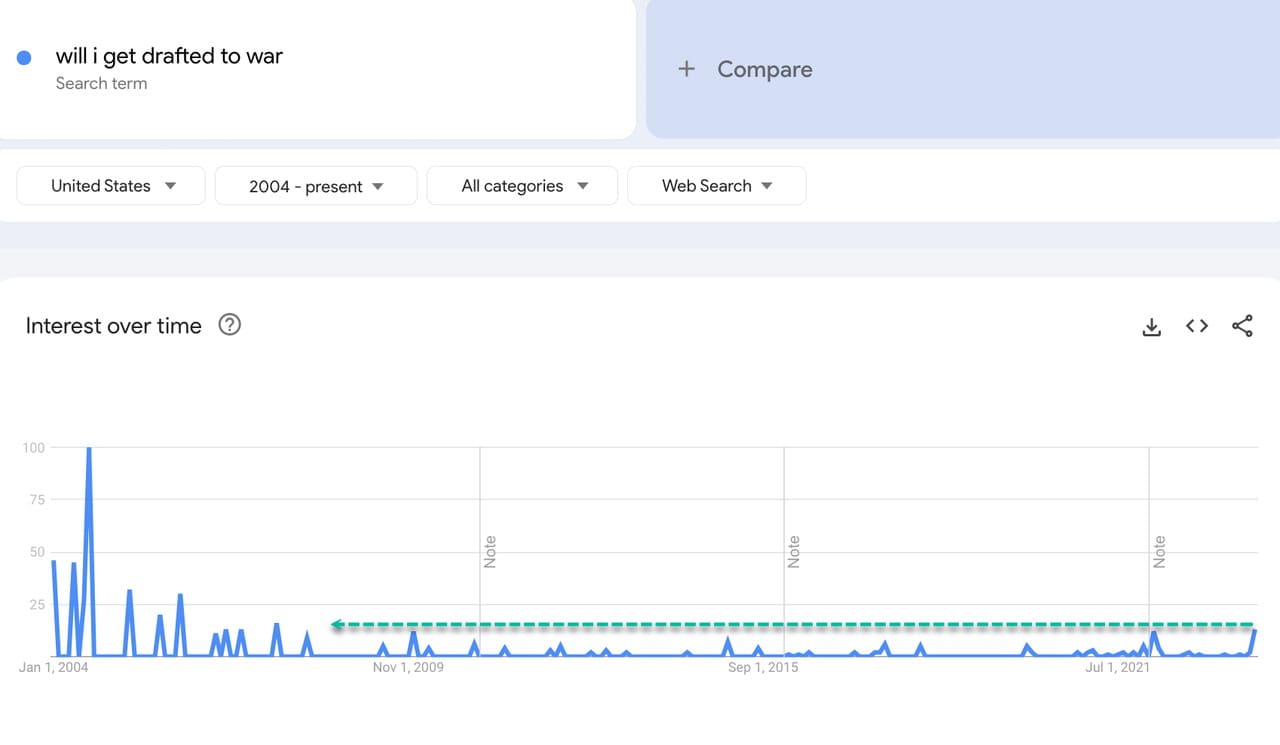Click the download CSV icon

[1152, 326]
